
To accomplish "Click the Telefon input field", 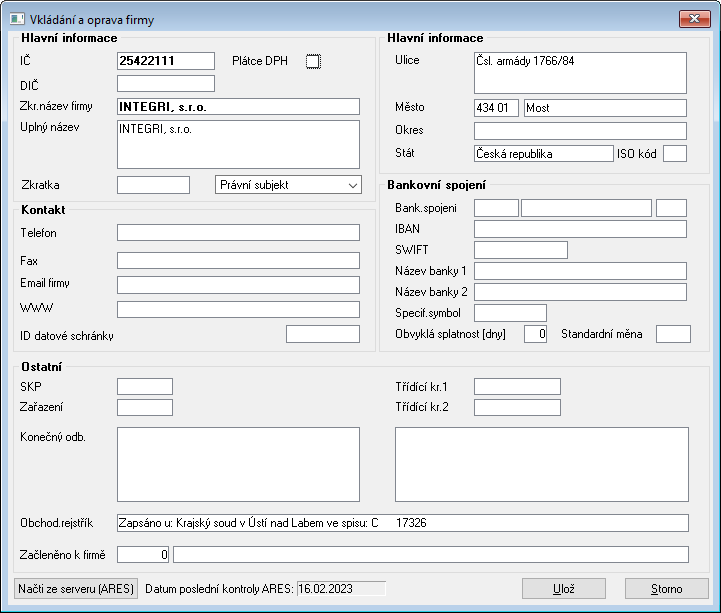I will click(238, 232).
